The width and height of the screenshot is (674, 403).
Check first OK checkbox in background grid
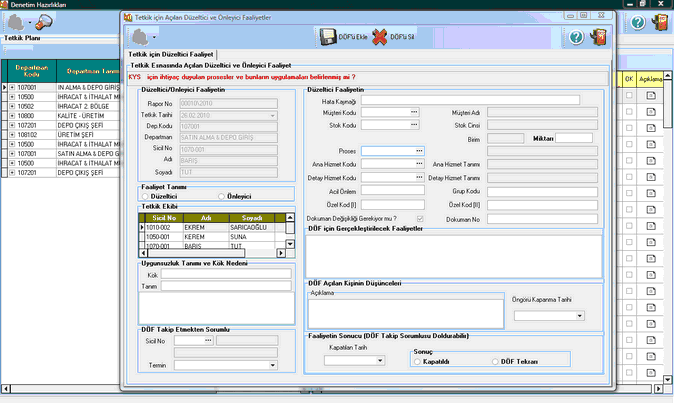tap(629, 95)
